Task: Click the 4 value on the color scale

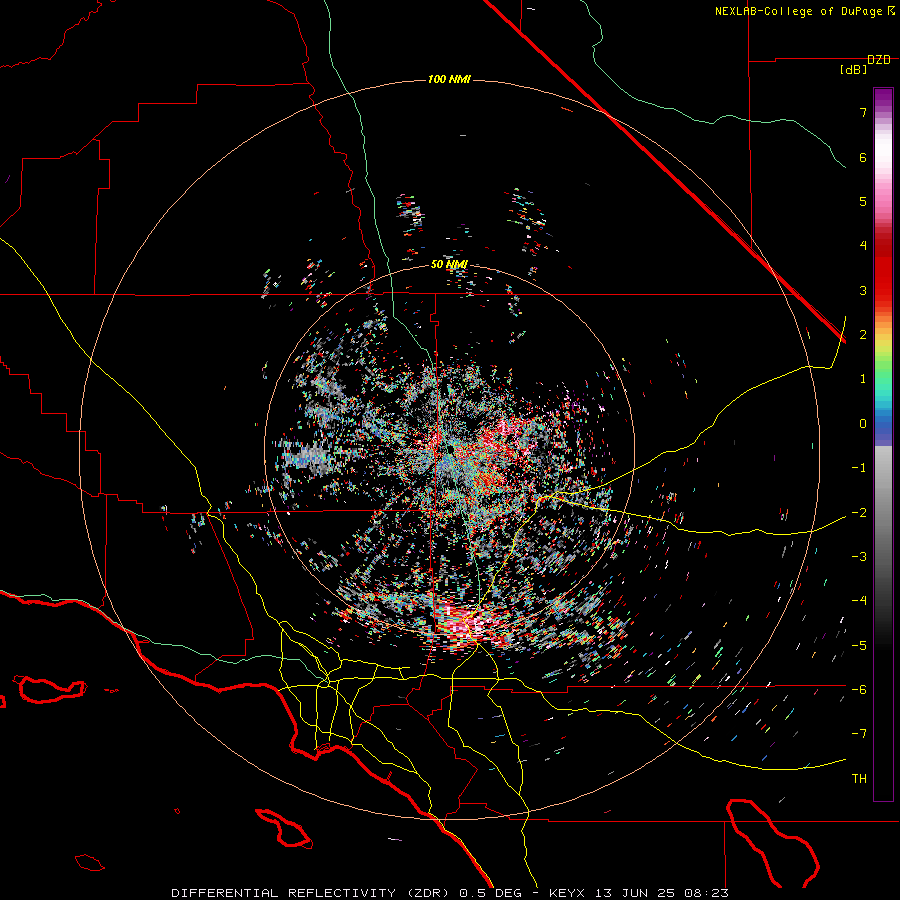Action: click(x=863, y=246)
